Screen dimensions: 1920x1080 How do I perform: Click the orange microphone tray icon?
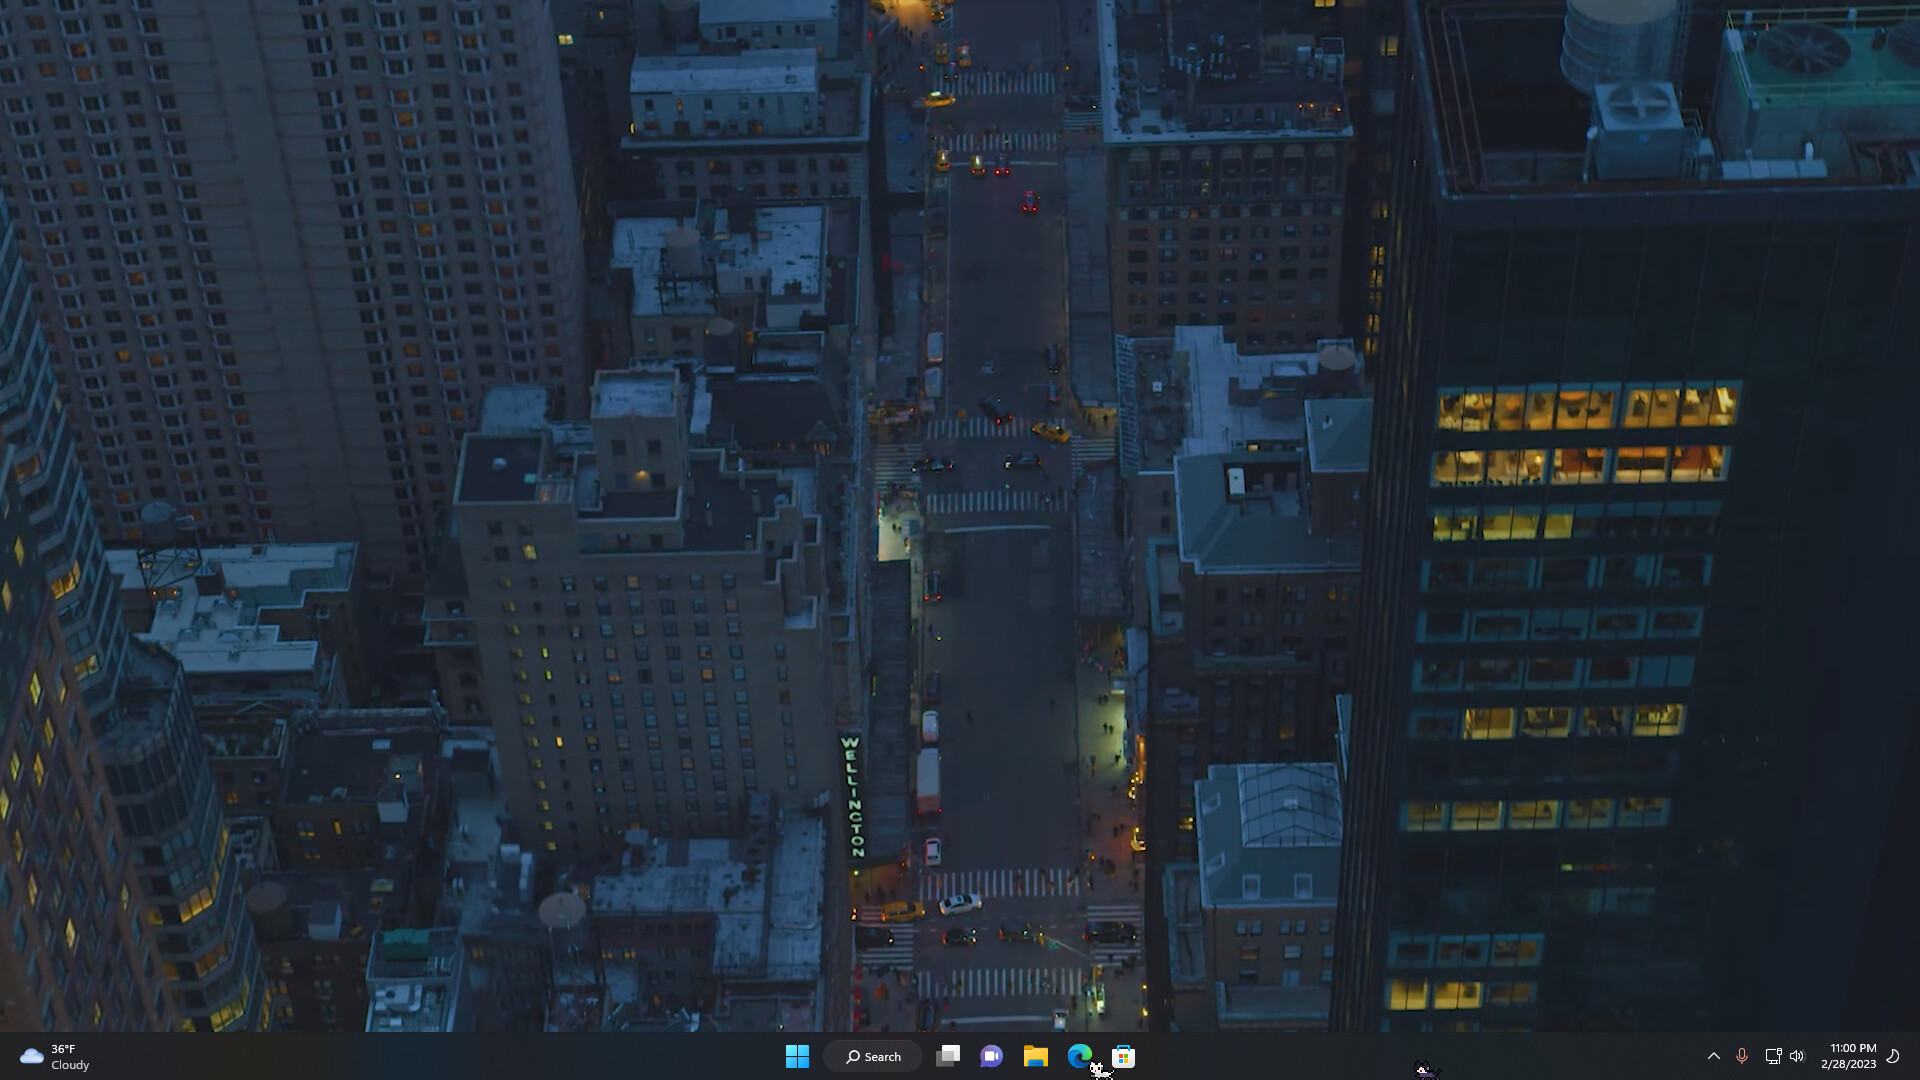[1742, 1056]
